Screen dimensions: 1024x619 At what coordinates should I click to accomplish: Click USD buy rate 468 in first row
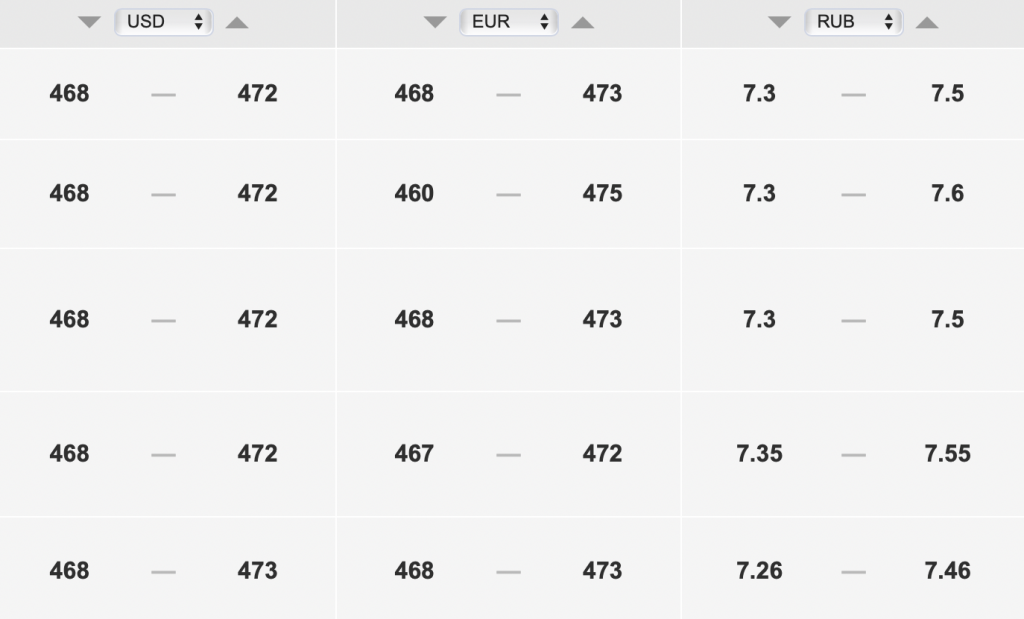click(x=69, y=94)
